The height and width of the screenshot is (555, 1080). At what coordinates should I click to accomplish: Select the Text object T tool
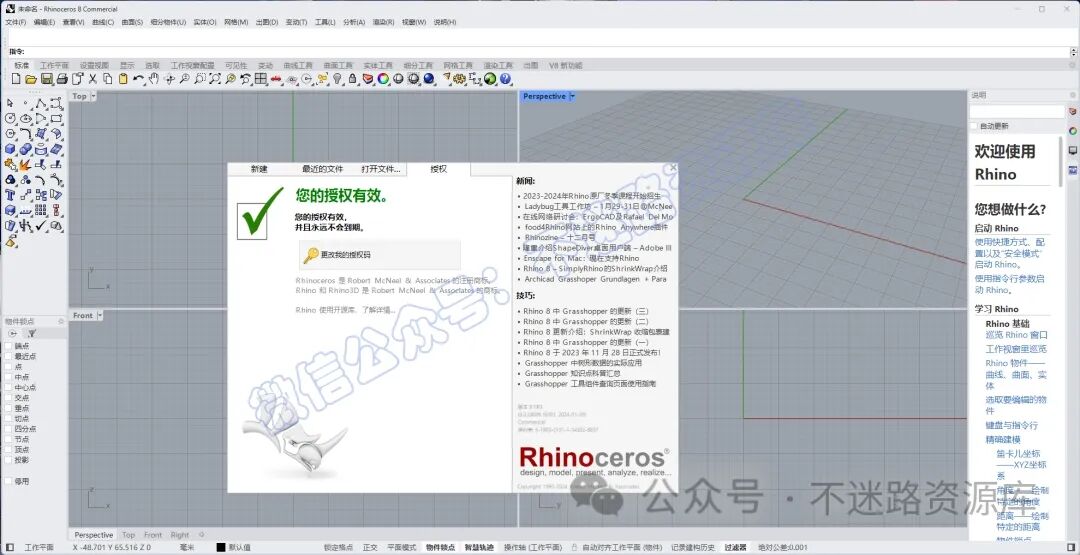(10, 194)
